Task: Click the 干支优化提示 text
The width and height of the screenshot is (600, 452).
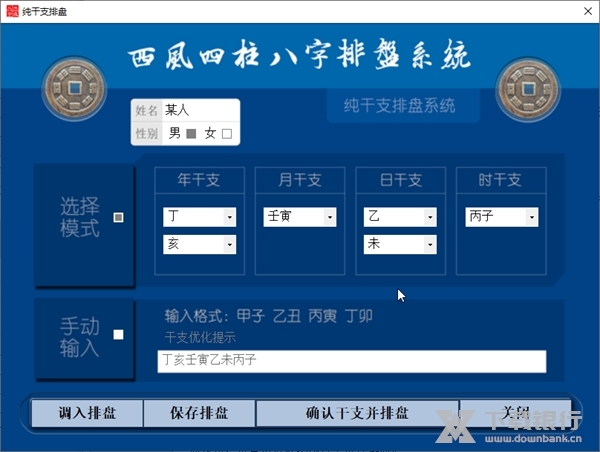Action: tap(200, 338)
